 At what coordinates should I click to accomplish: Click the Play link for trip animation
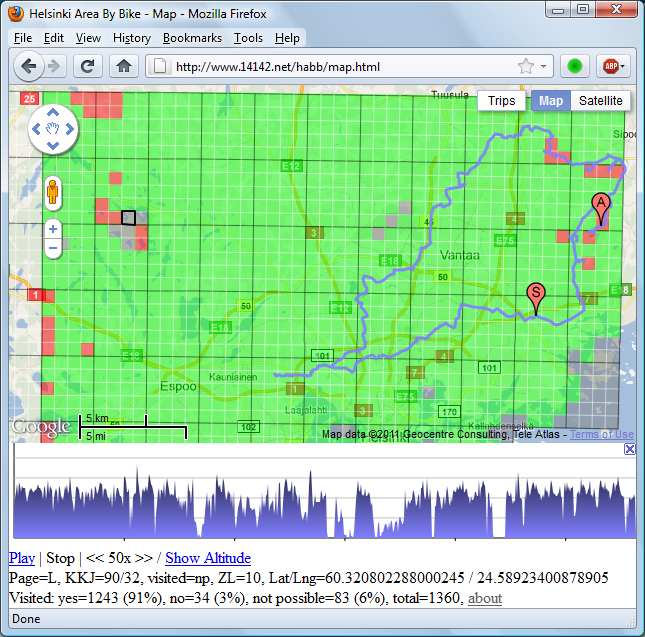[21, 558]
